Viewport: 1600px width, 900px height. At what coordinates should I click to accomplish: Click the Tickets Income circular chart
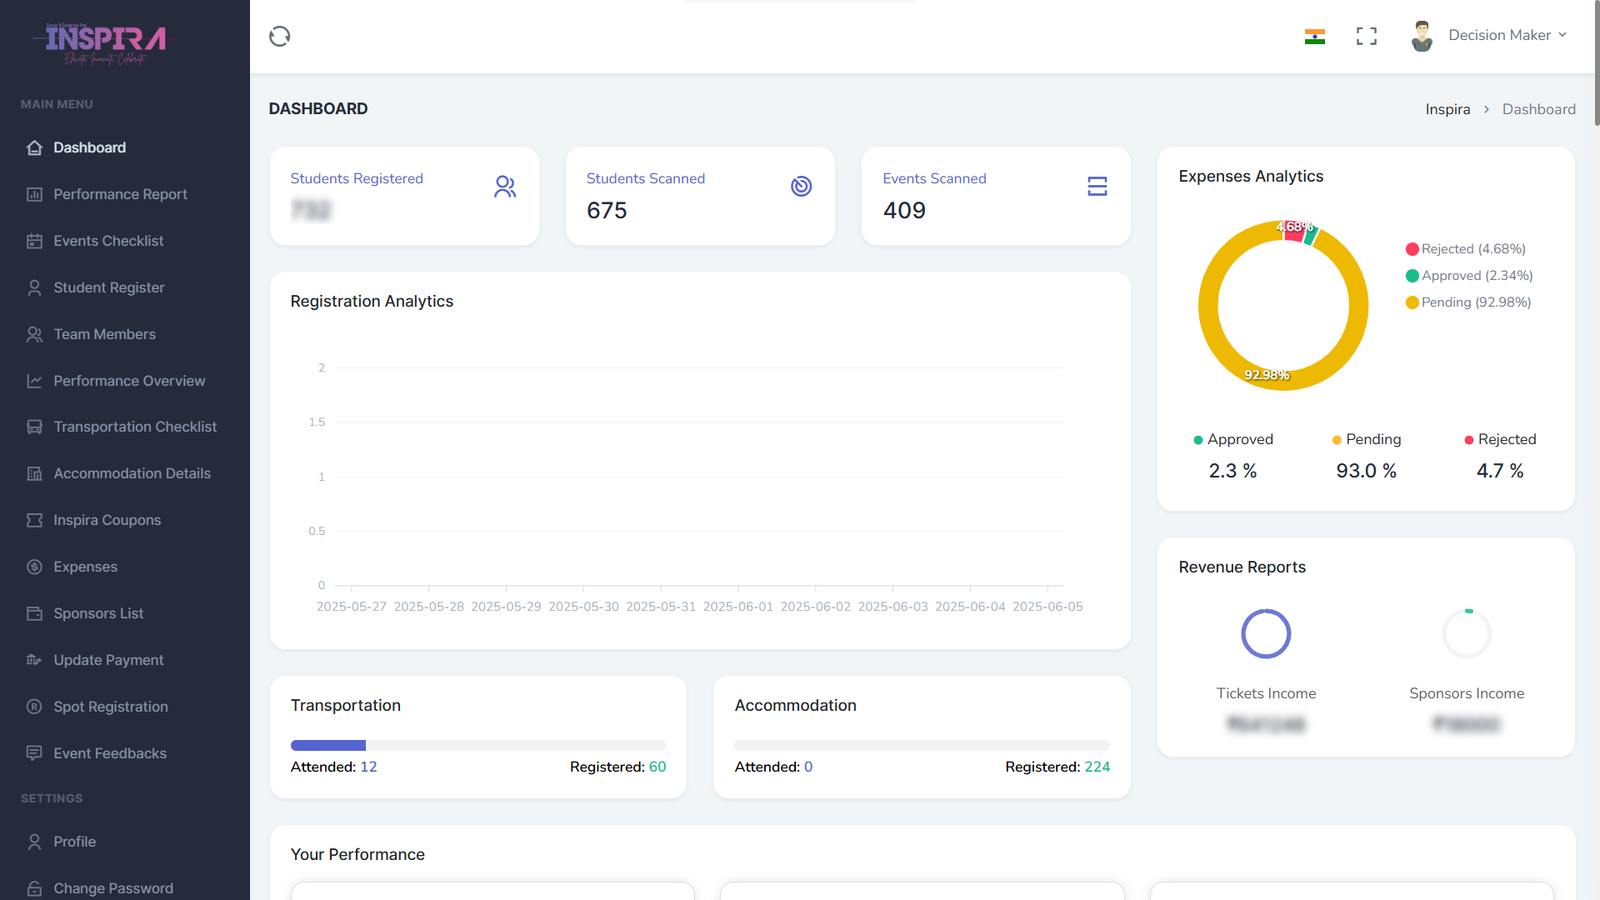pos(1266,634)
